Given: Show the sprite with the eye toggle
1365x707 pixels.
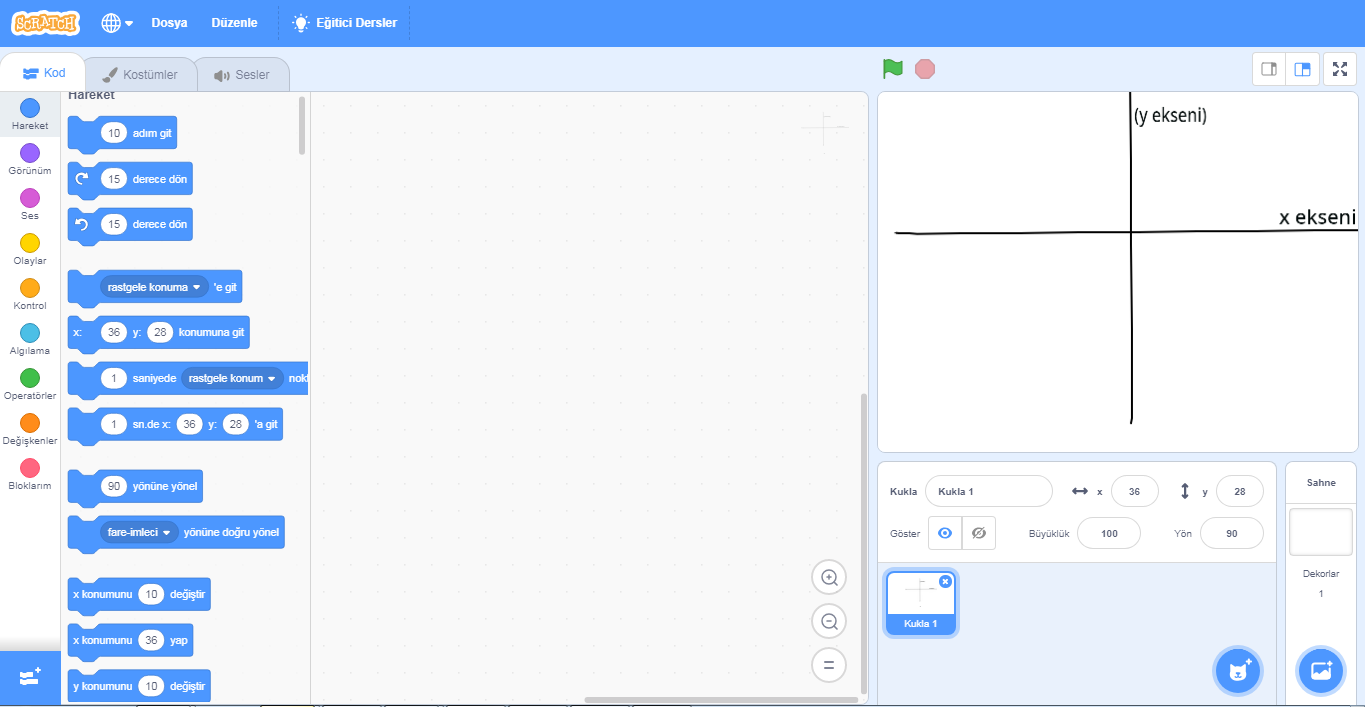Looking at the screenshot, I should tap(945, 533).
